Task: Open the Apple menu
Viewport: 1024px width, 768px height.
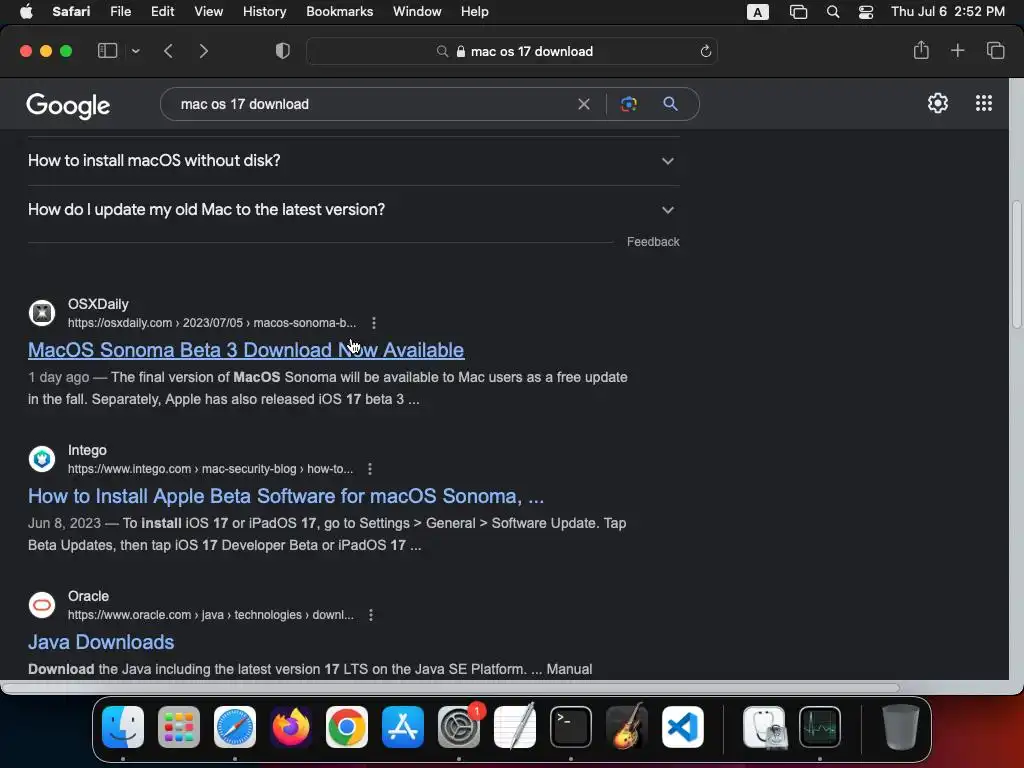Action: [x=26, y=12]
